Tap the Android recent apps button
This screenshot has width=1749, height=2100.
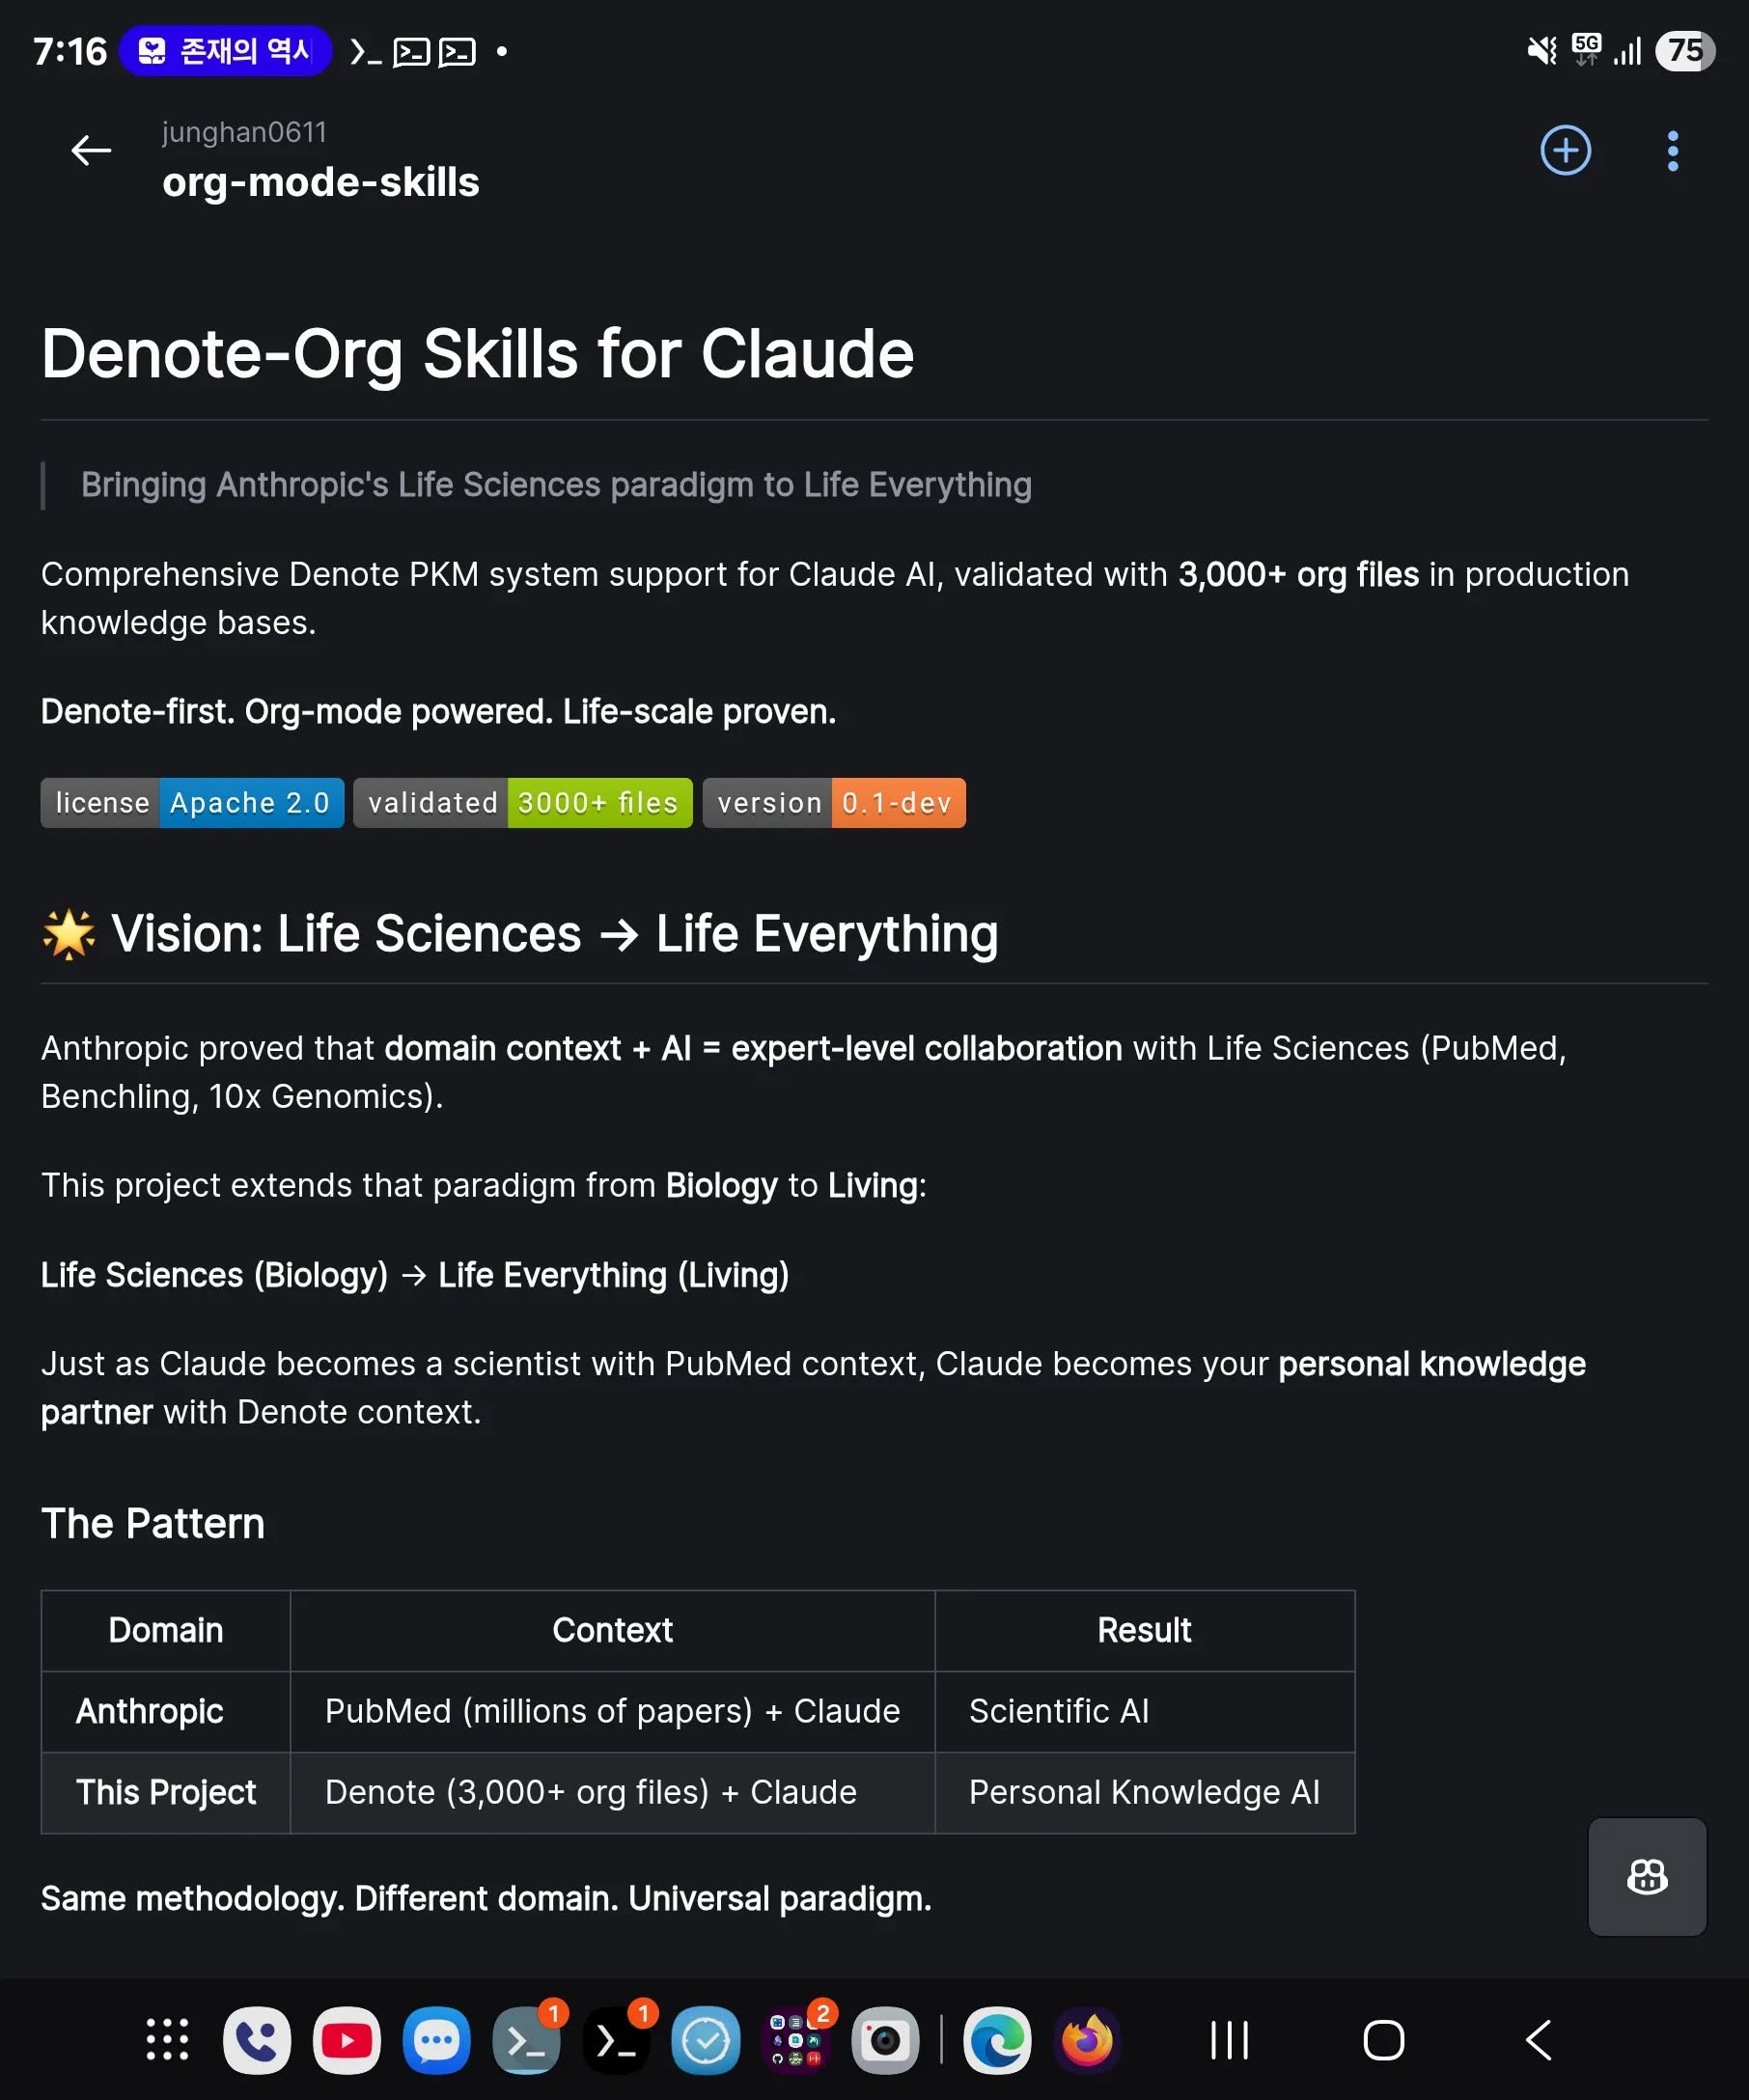point(1229,2040)
